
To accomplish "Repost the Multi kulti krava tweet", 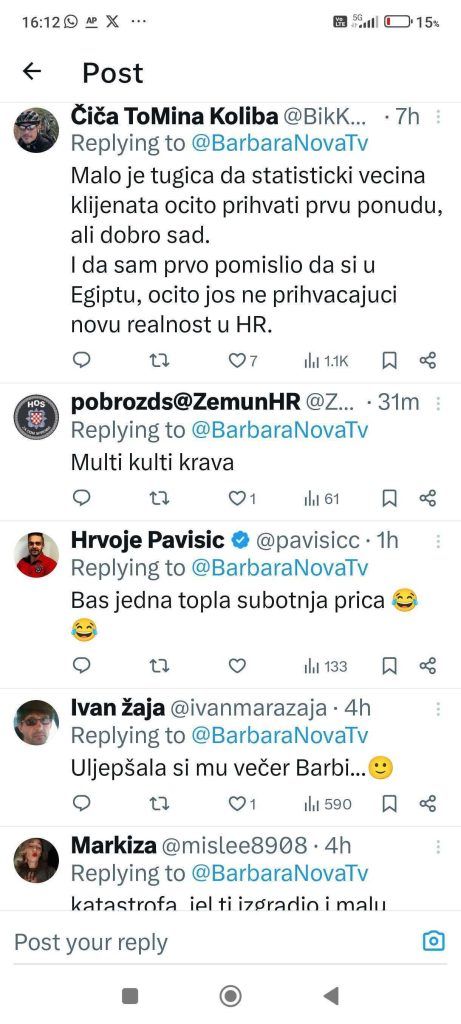I will pos(159,498).
